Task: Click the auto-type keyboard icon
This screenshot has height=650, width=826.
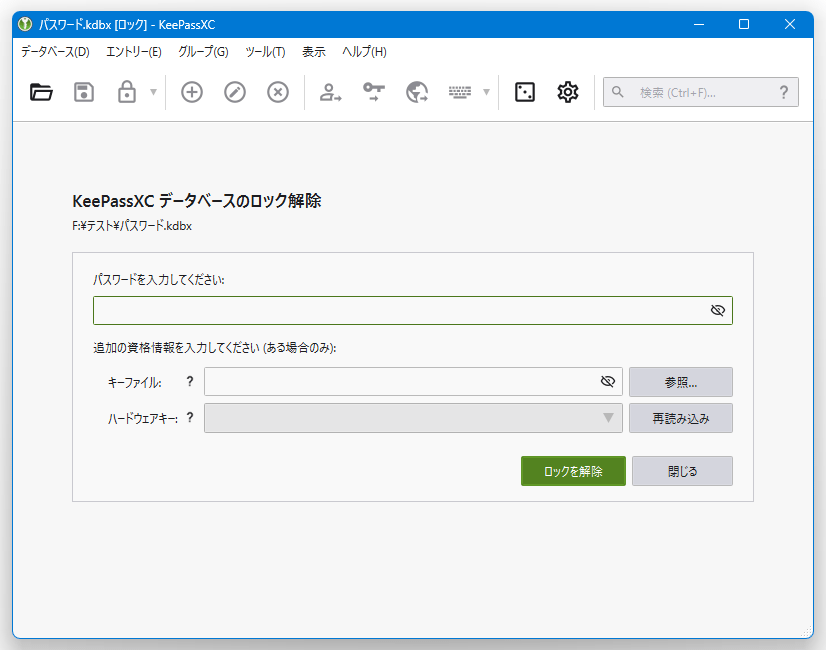Action: (460, 92)
